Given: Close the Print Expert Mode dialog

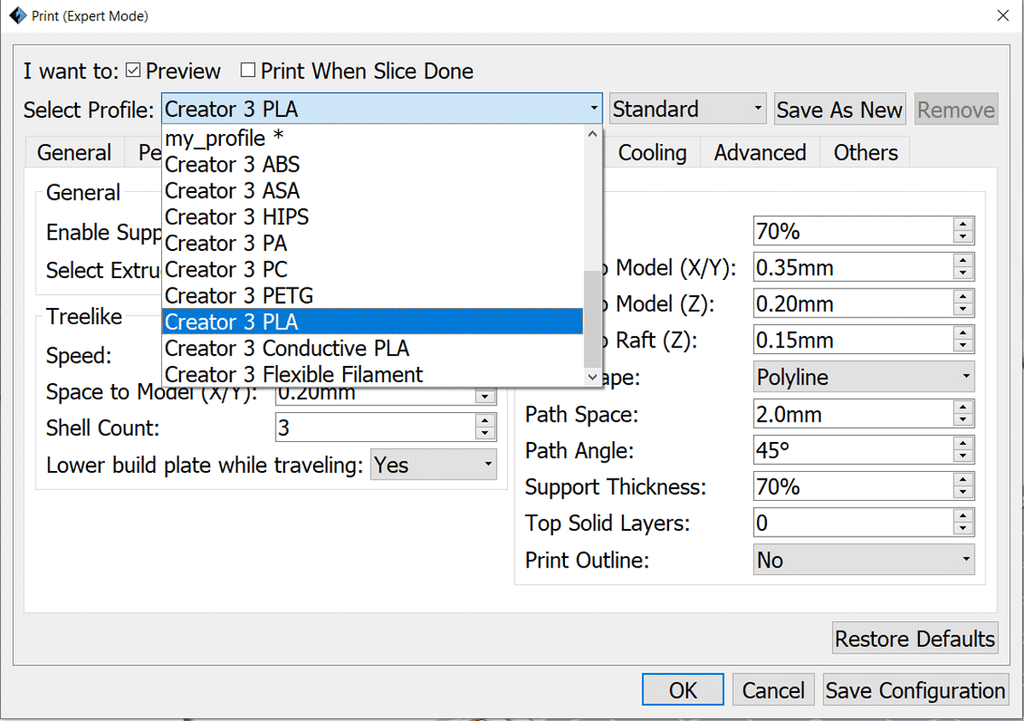Looking at the screenshot, I should 1002,16.
